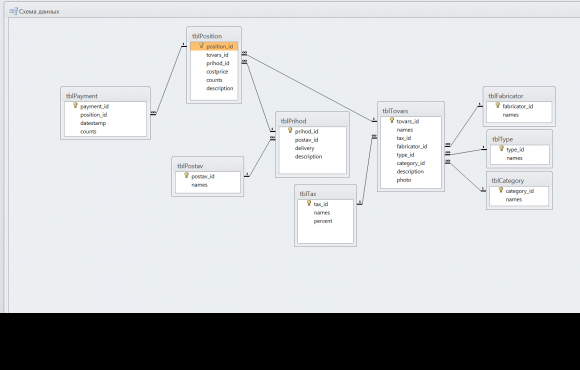Click the Схема данных relationships tab icon
This screenshot has height=370, width=580.
click(x=14, y=11)
